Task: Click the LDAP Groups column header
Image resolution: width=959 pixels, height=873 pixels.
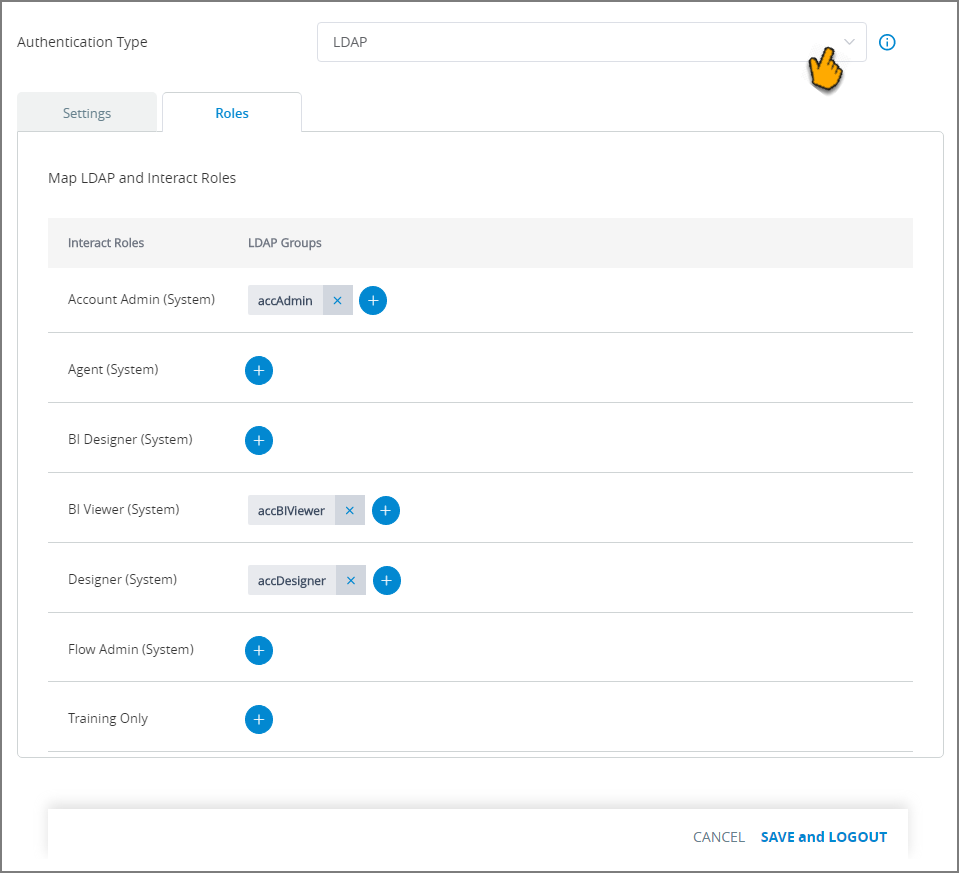Action: click(284, 243)
